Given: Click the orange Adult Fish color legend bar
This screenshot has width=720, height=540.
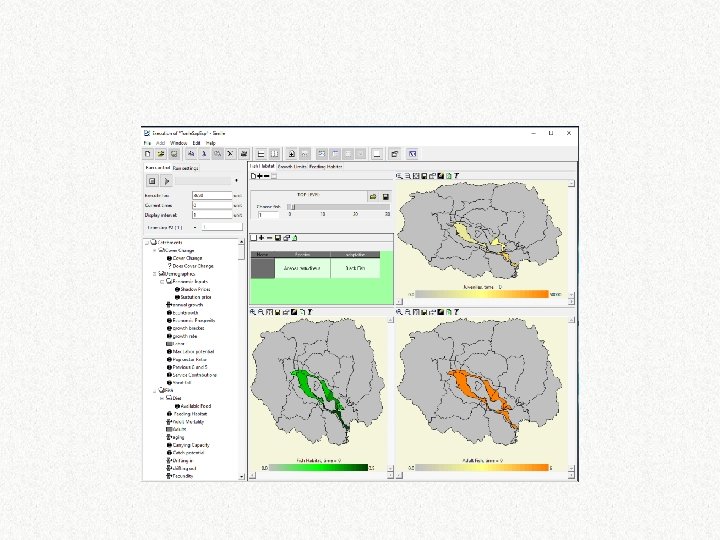Looking at the screenshot, I should (x=482, y=467).
